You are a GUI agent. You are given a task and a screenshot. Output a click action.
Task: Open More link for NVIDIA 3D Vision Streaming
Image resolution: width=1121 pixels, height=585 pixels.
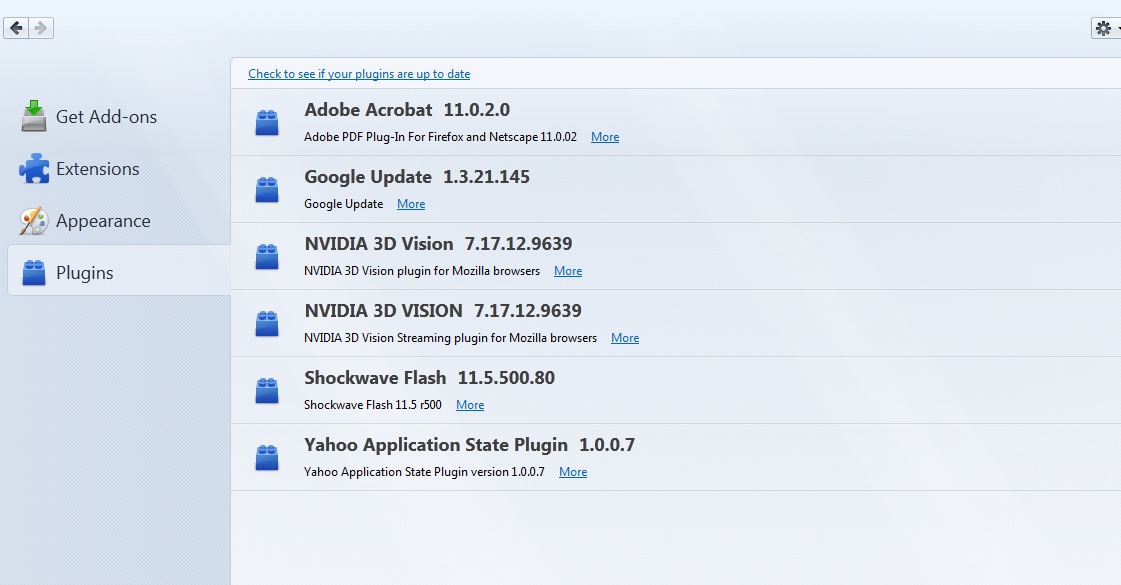point(625,338)
